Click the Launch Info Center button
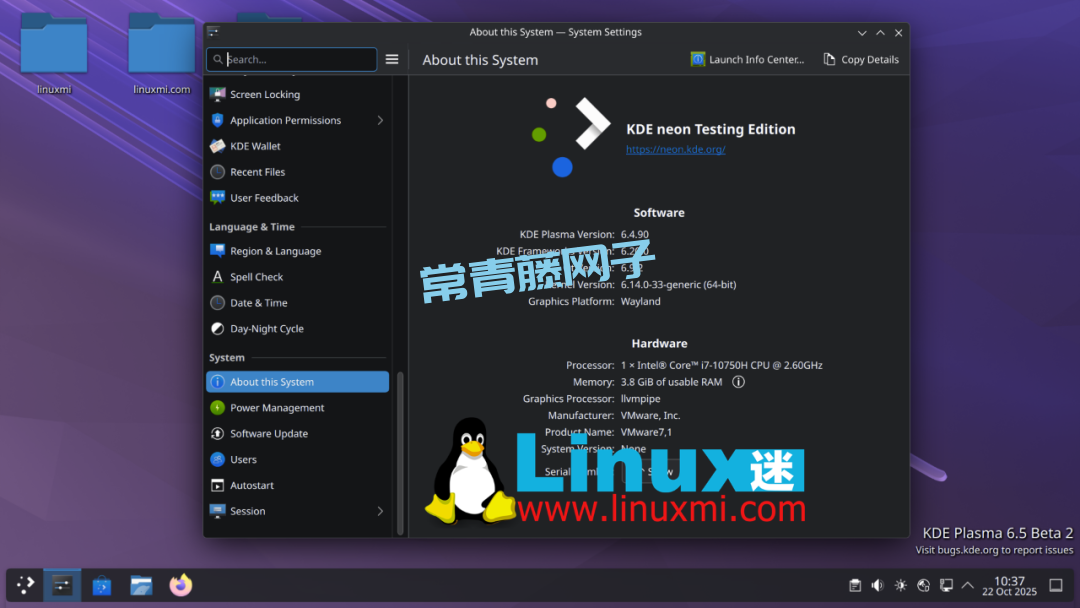The height and width of the screenshot is (608, 1080). (747, 60)
